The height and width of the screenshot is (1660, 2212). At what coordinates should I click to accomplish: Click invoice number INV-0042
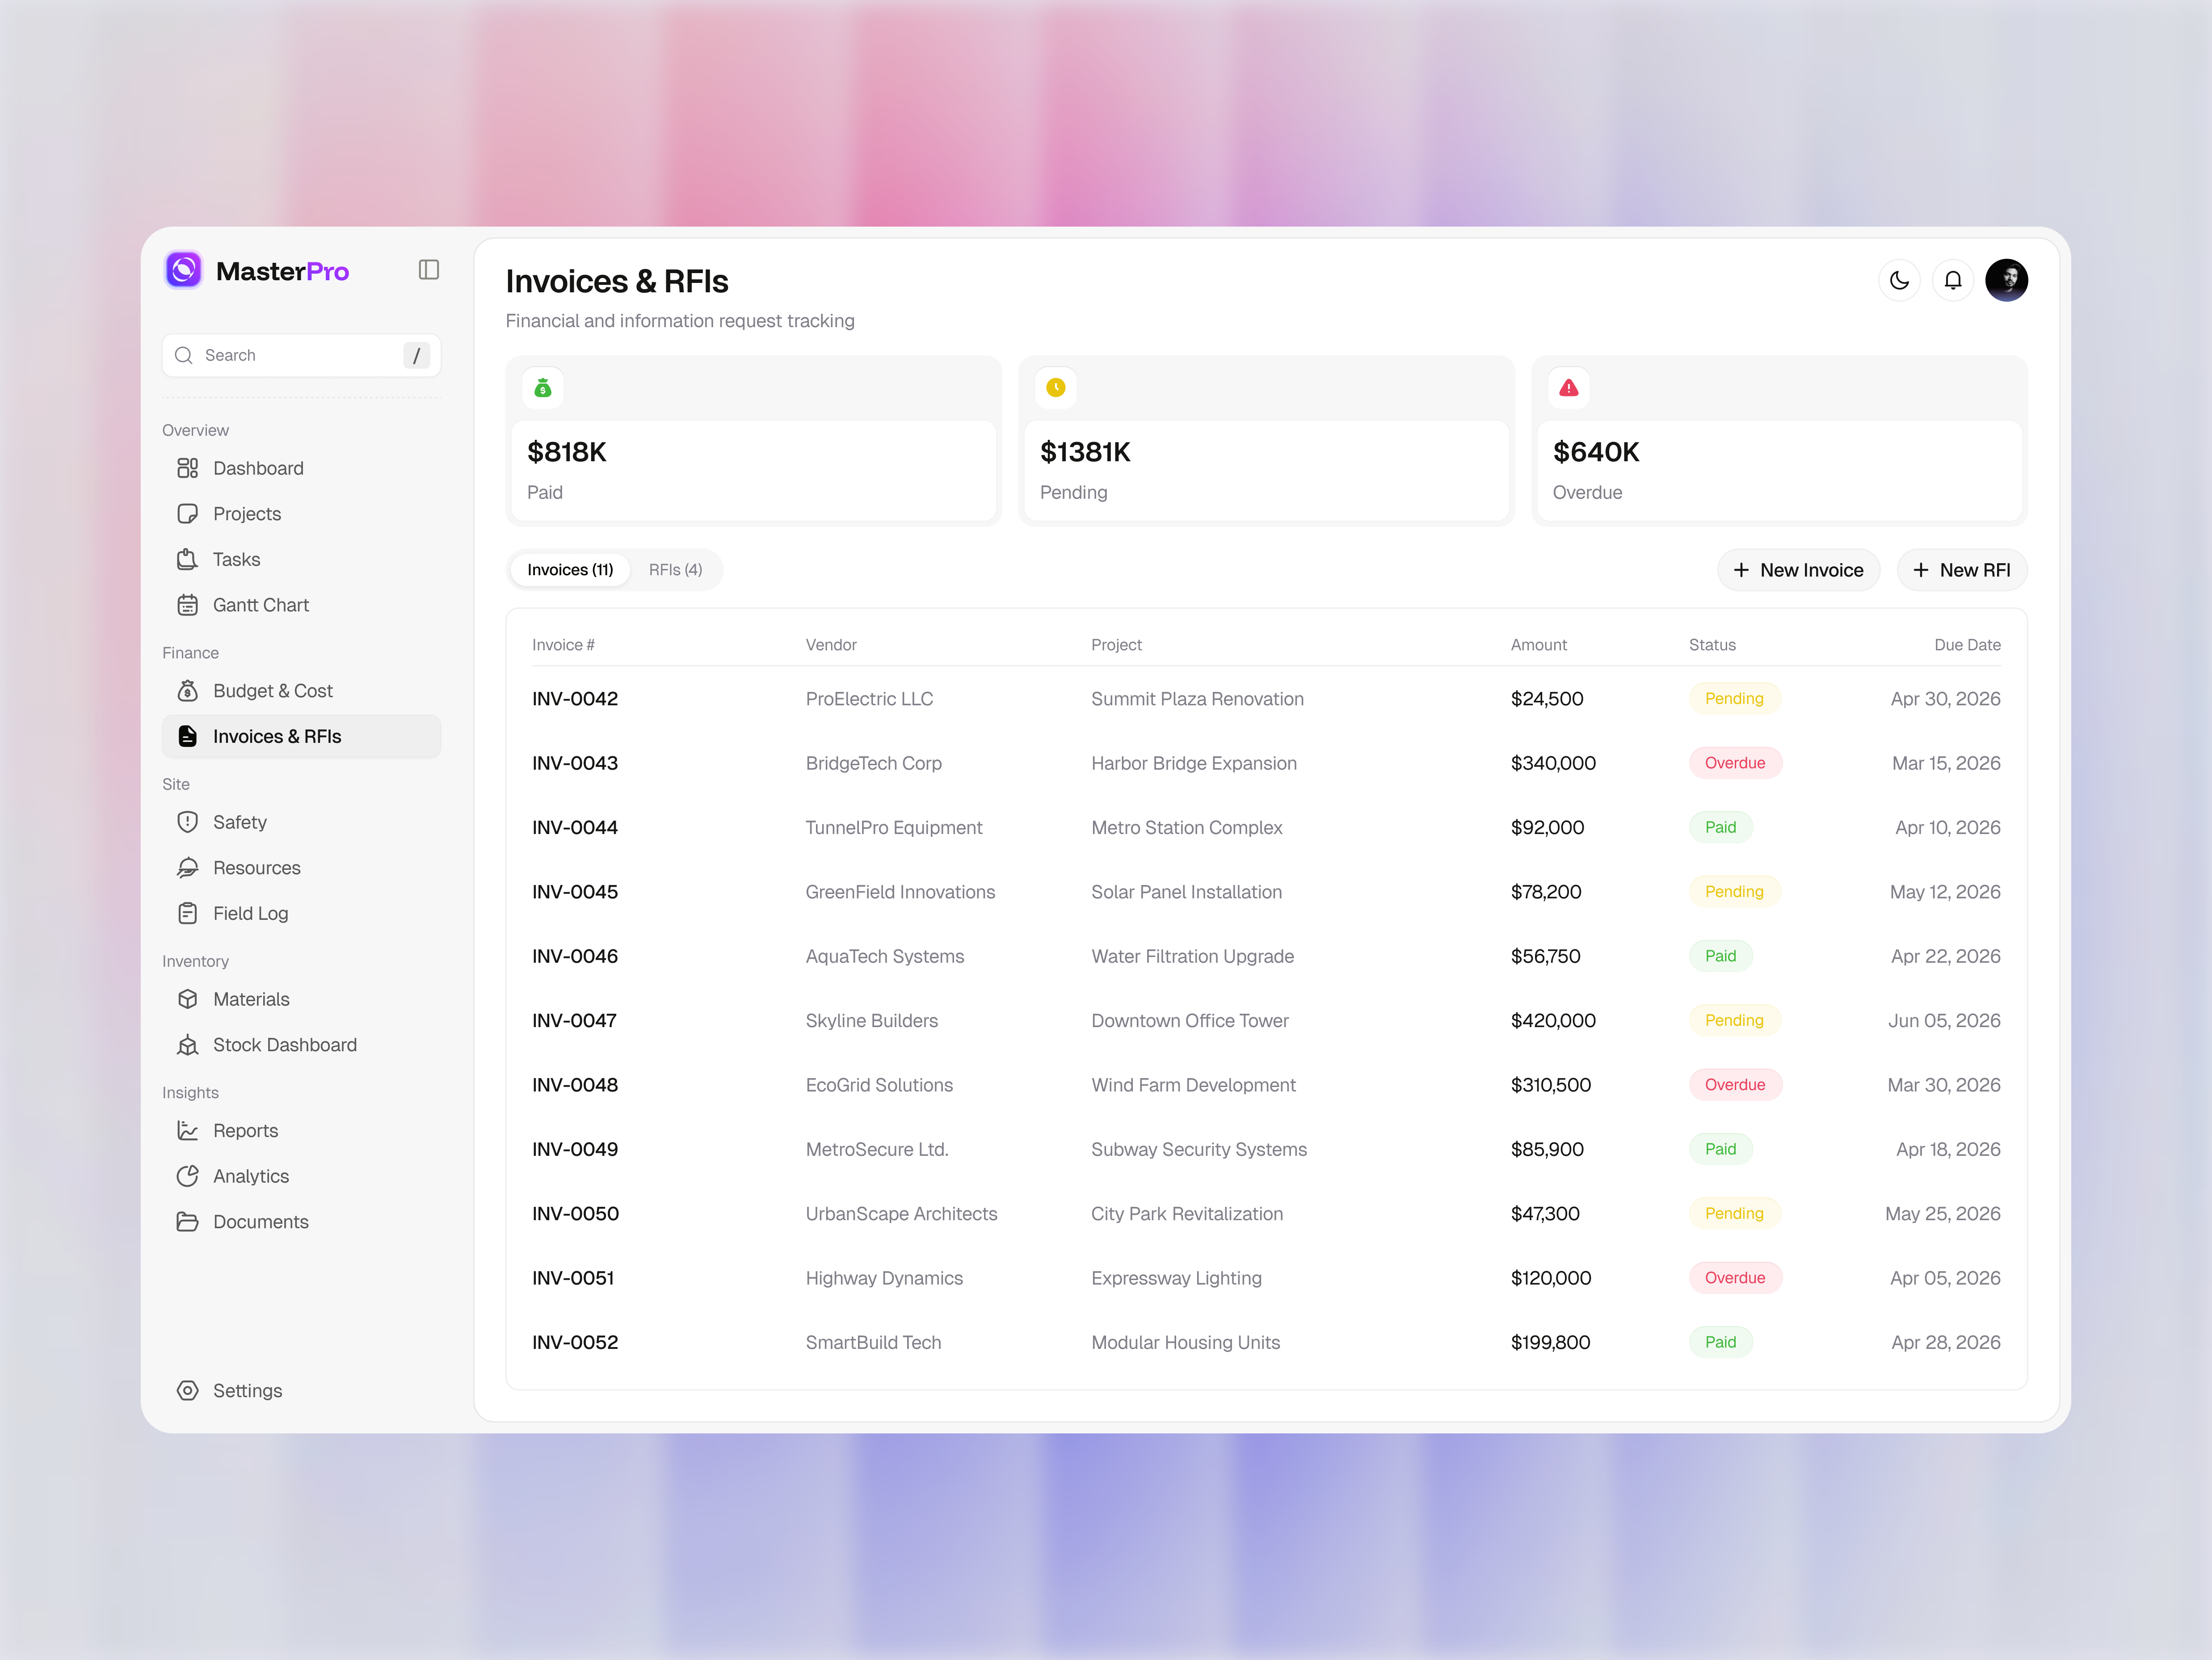coord(575,699)
